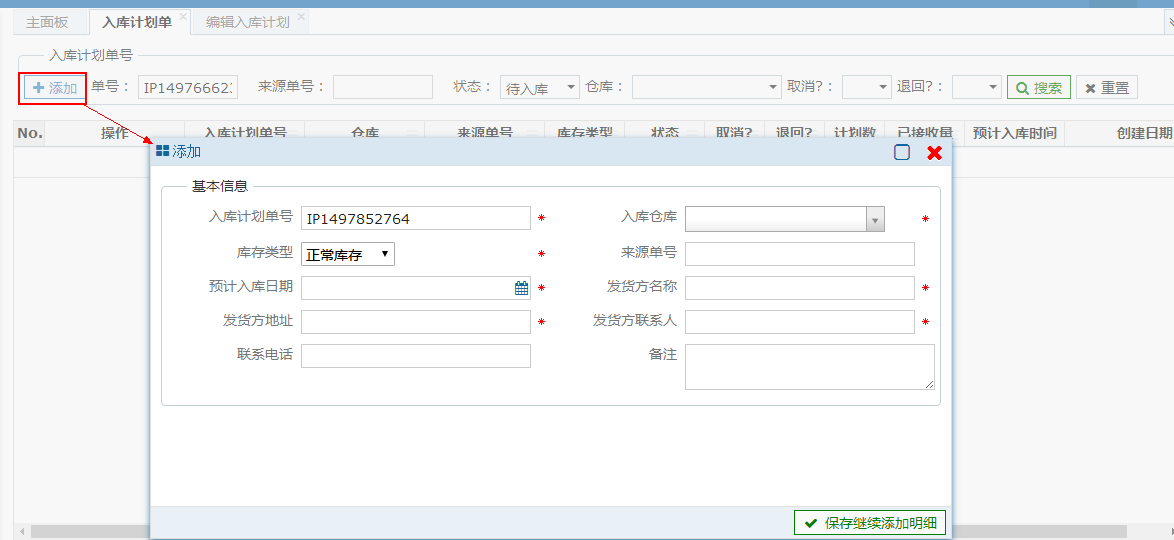Open the 取消? filter dropdown
This screenshot has width=1174, height=540.
(x=867, y=87)
